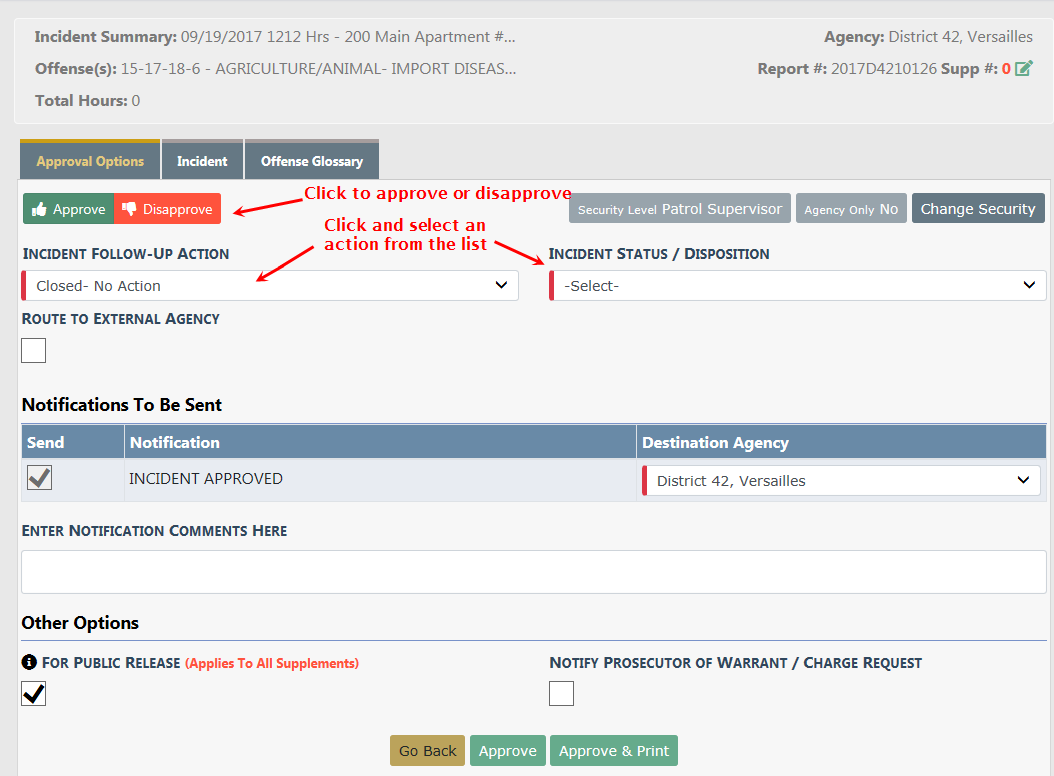
Task: Click the bottom Approve button
Action: pos(507,751)
